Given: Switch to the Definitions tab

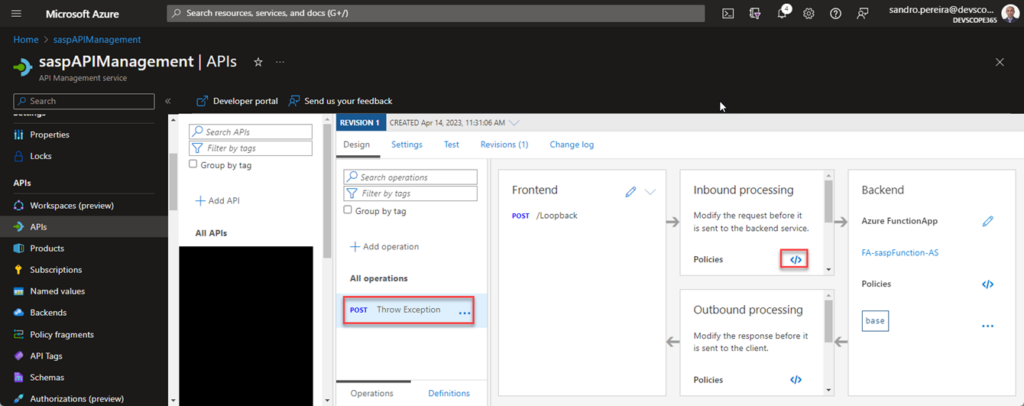Looking at the screenshot, I should 449,393.
